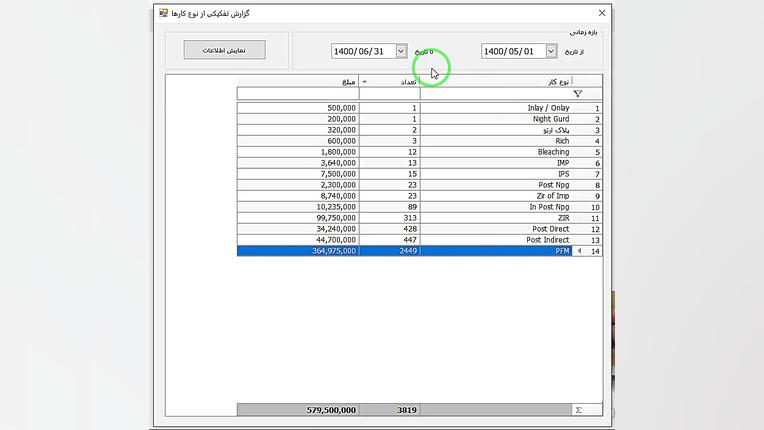Click amount cell 2,300,000
764x430 pixels.
click(x=298, y=185)
